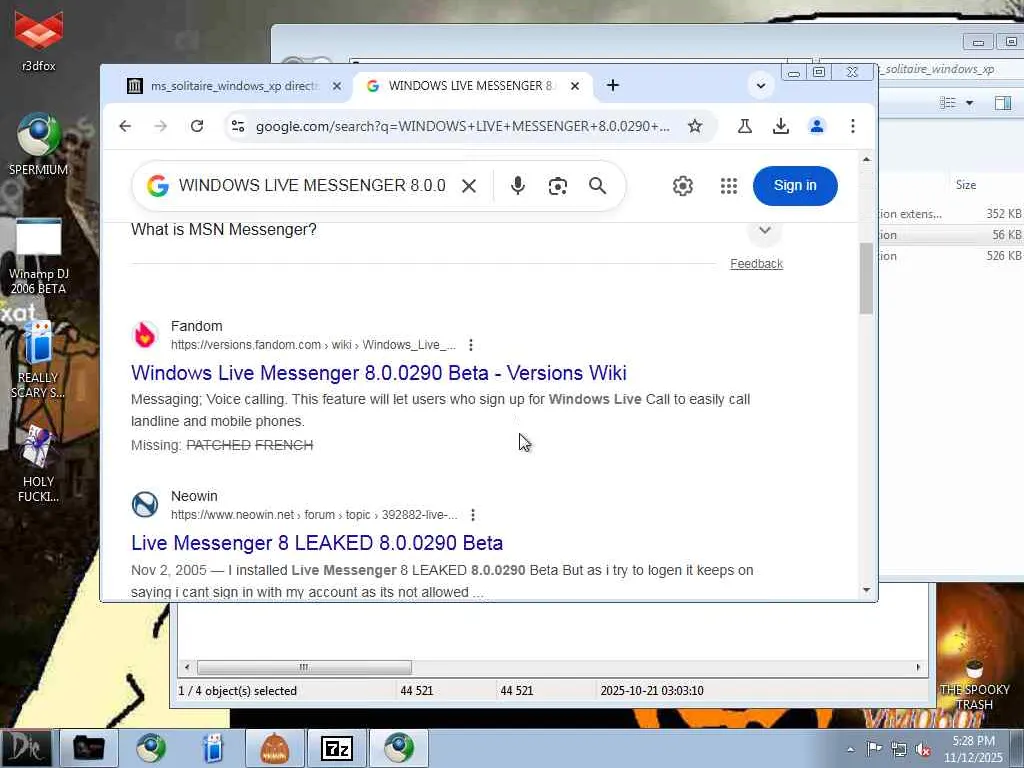This screenshot has width=1024, height=768.
Task: Submit search with magnifying glass icon
Action: pos(597,186)
